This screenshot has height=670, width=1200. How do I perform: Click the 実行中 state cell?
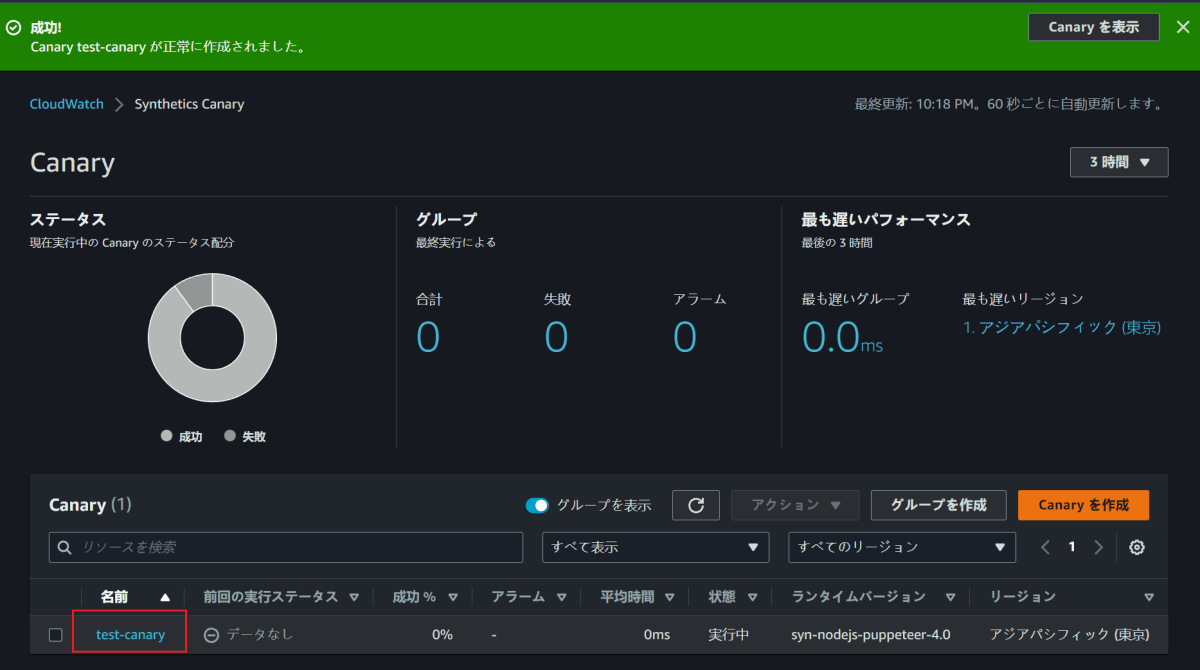729,635
